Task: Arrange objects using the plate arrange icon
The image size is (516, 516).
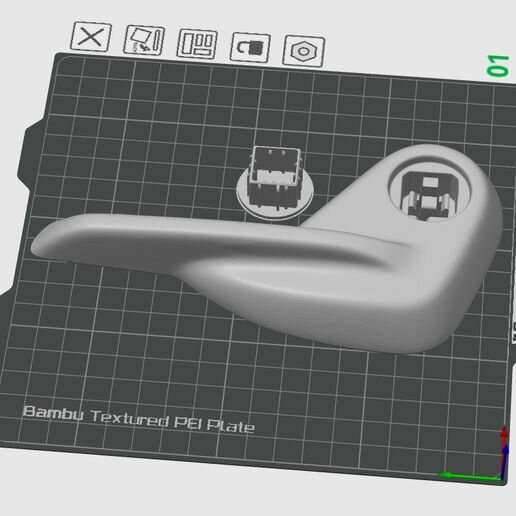Action: pyautogui.click(x=197, y=44)
